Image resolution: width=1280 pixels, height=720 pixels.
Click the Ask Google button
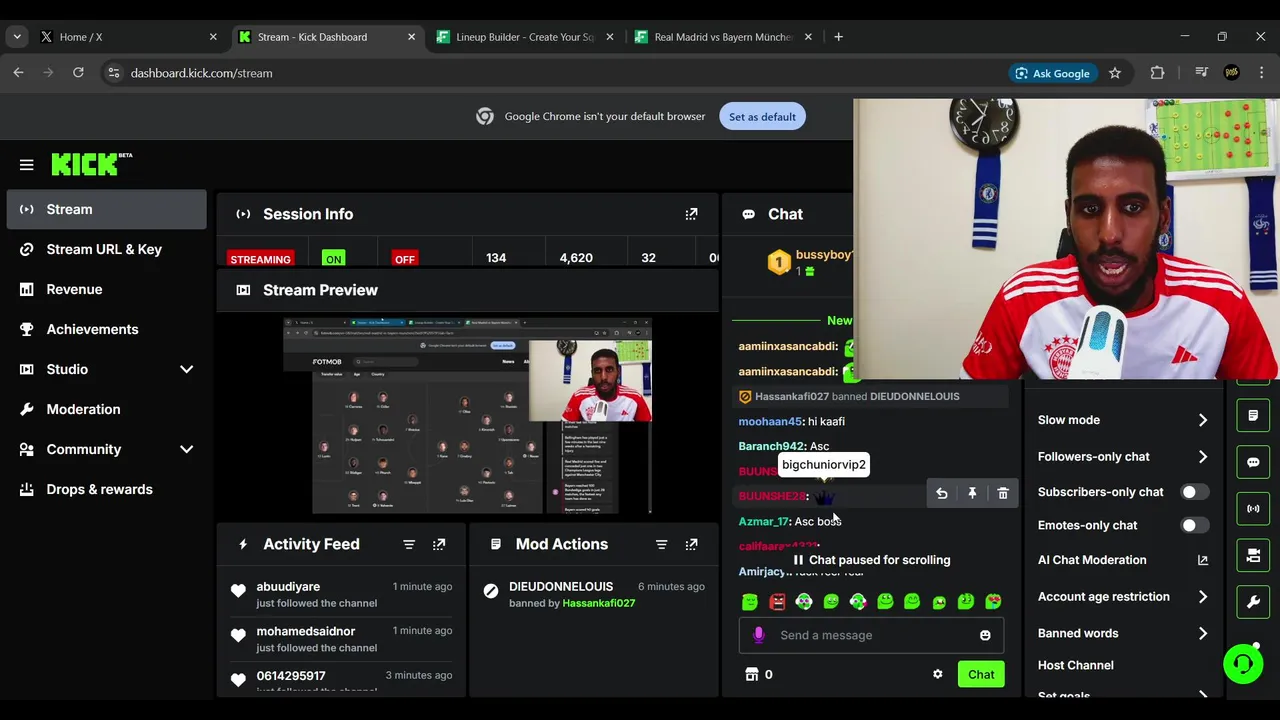[x=1052, y=73]
